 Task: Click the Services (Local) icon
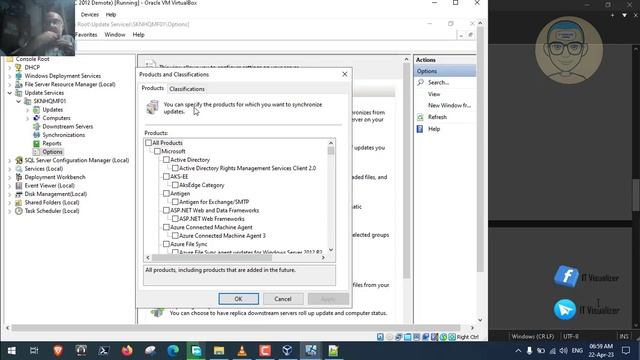18,169
